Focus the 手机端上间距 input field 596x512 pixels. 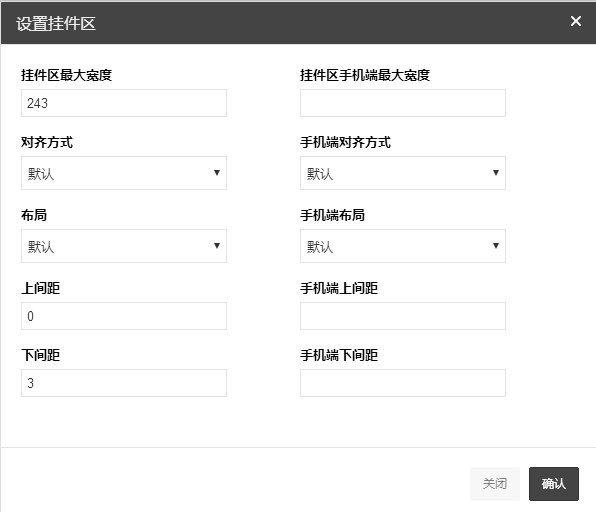click(403, 316)
